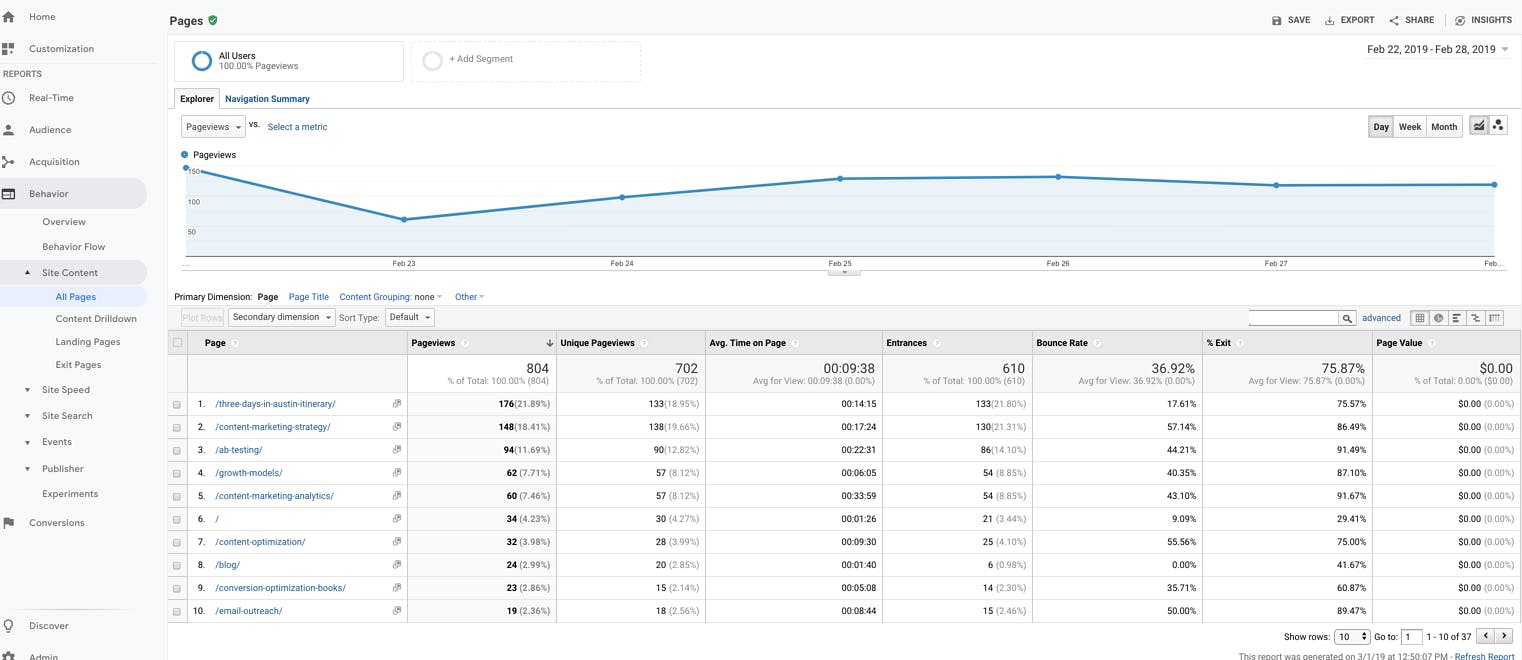Viewport: 1522px width, 660px height.
Task: Check the box for /three-days-in-austin-itinerary/ row
Action: coord(177,405)
